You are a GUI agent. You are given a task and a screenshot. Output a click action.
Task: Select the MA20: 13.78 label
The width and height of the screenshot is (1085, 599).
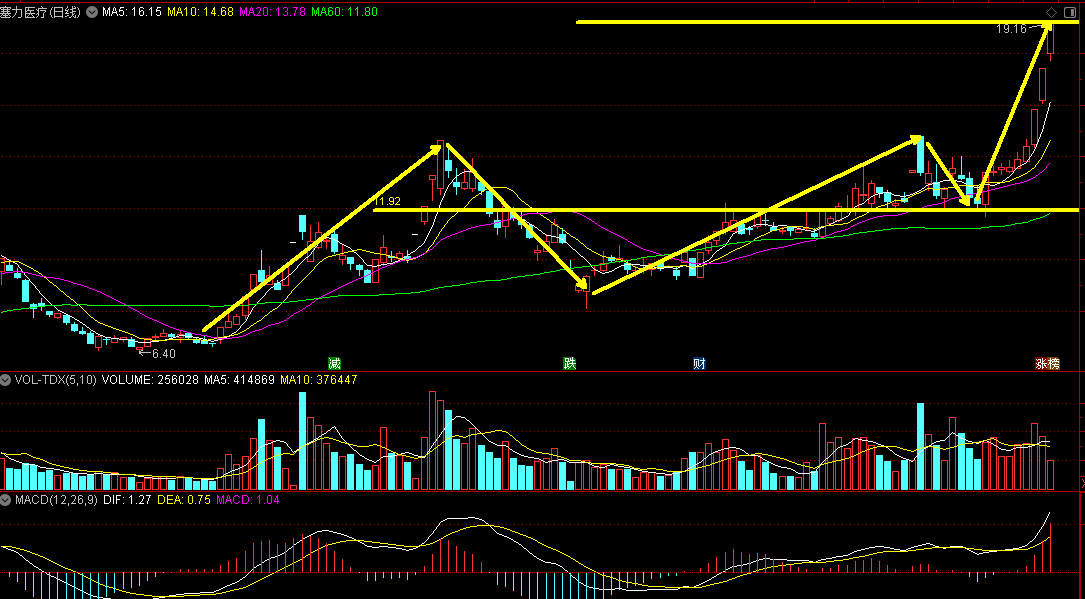(x=273, y=12)
